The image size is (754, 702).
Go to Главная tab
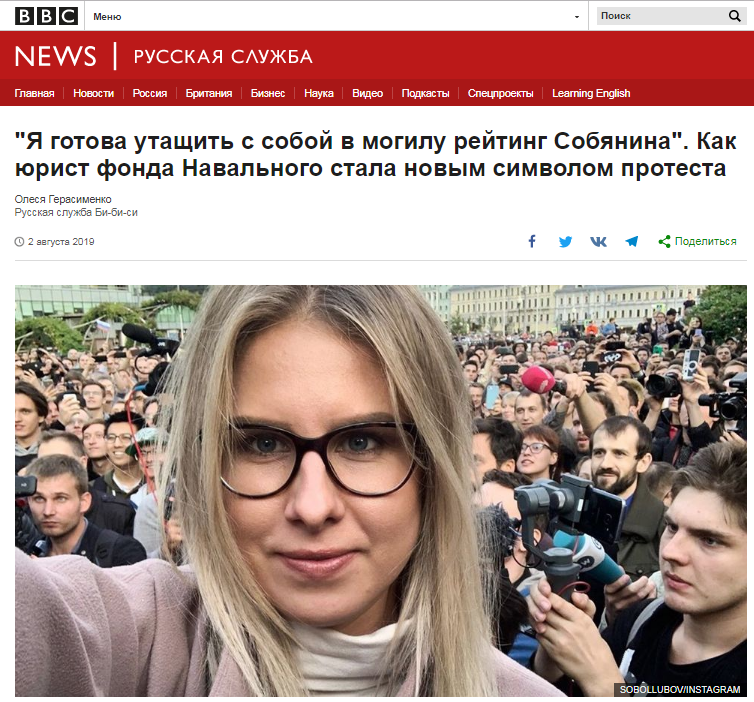tap(34, 93)
